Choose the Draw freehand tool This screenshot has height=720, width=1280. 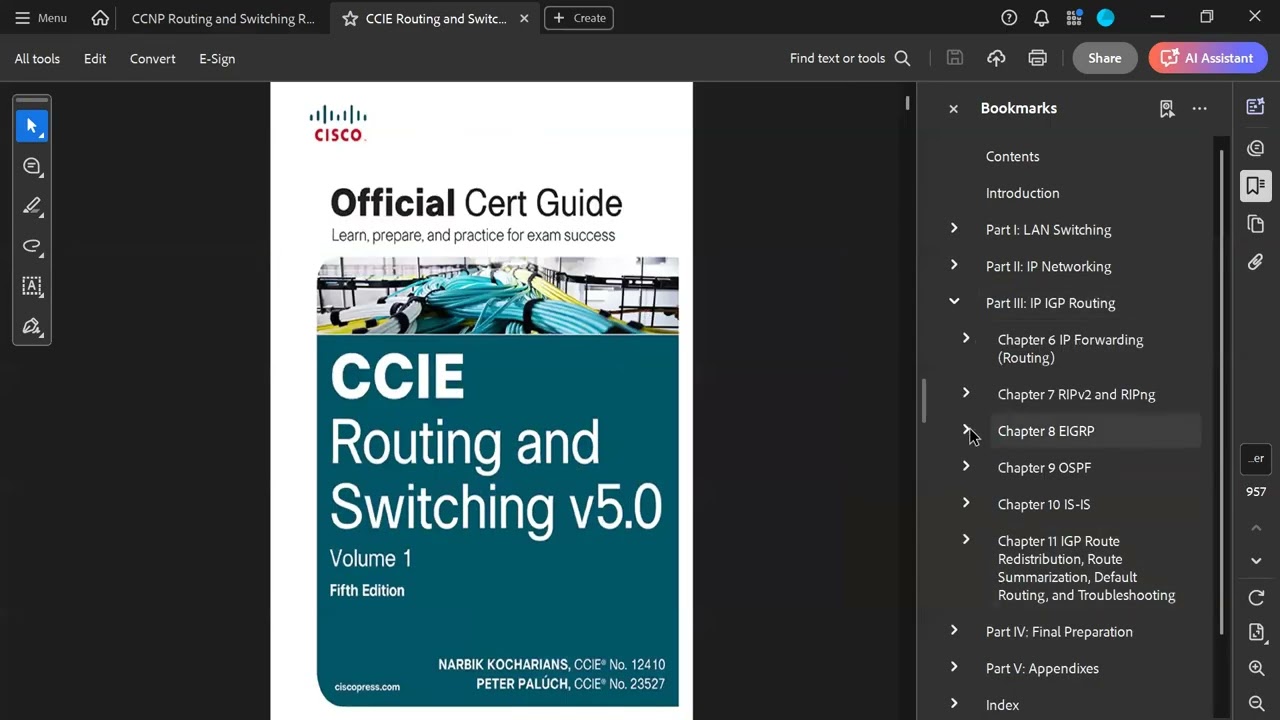point(32,246)
